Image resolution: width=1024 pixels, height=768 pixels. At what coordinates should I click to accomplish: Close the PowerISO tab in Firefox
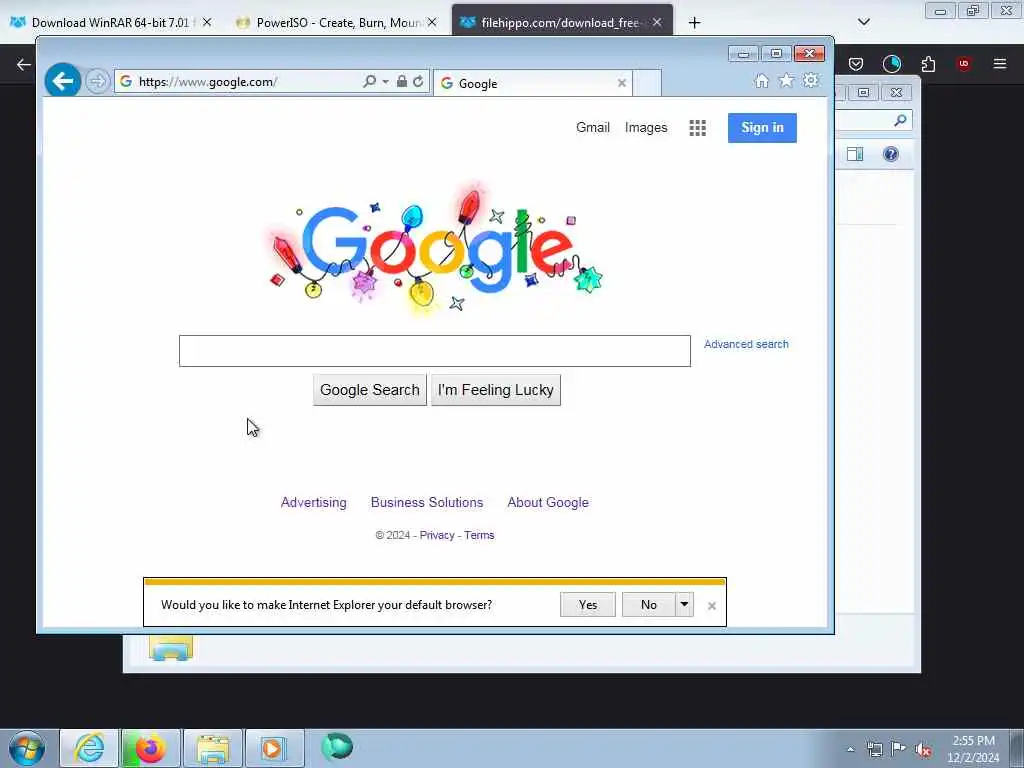[432, 22]
